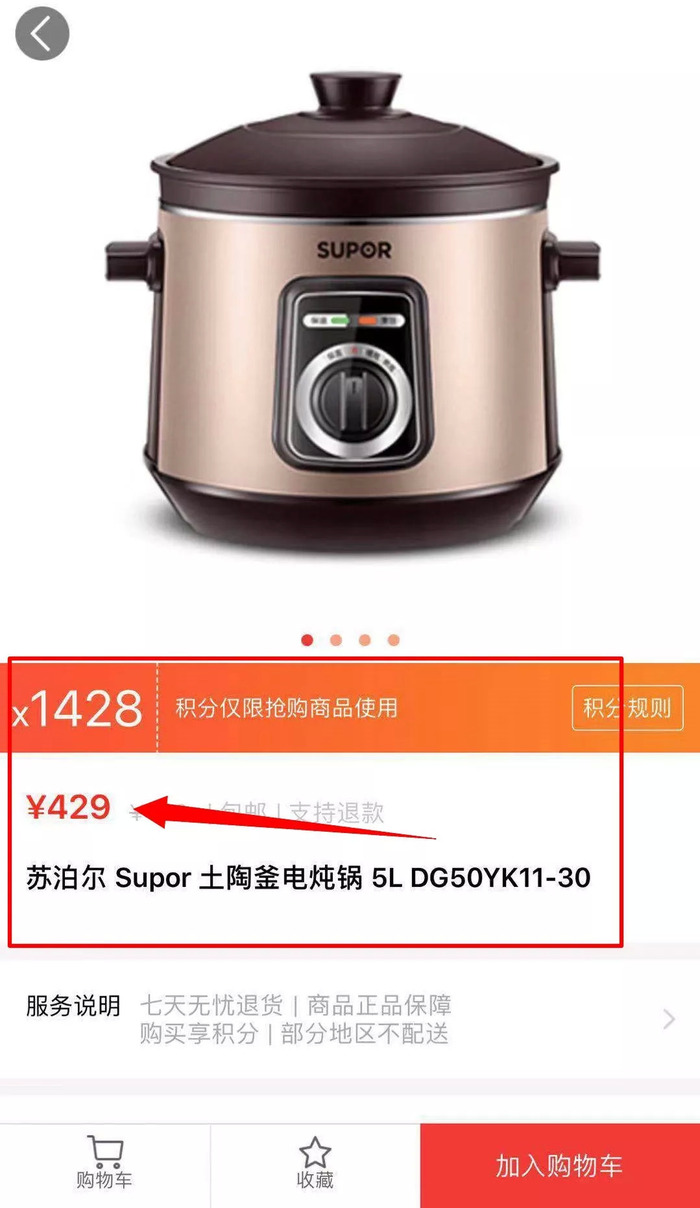
Task: Click the 加入购物车 button
Action: (x=559, y=1166)
